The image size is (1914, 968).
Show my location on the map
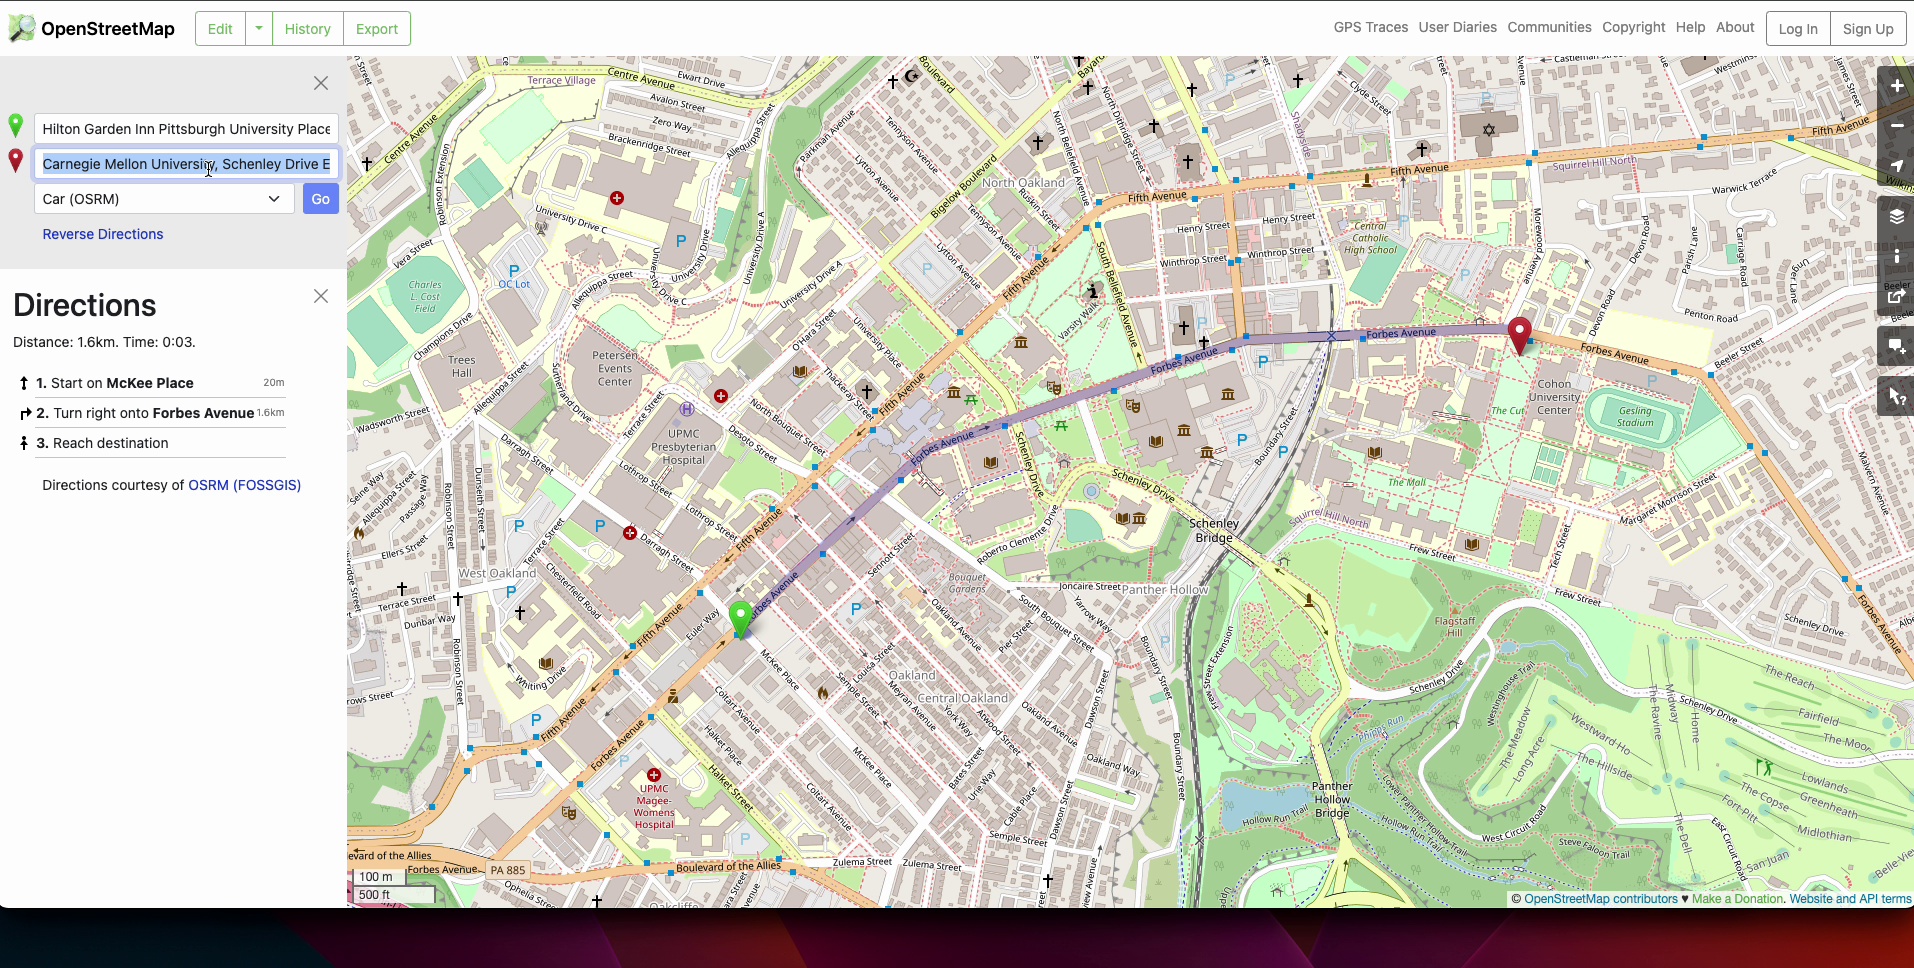(x=1896, y=166)
